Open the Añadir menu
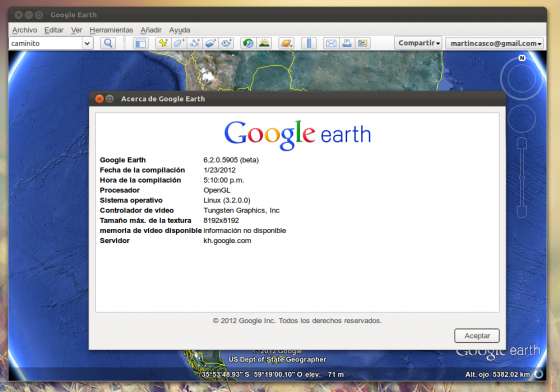The height and width of the screenshot is (392, 560). click(151, 30)
